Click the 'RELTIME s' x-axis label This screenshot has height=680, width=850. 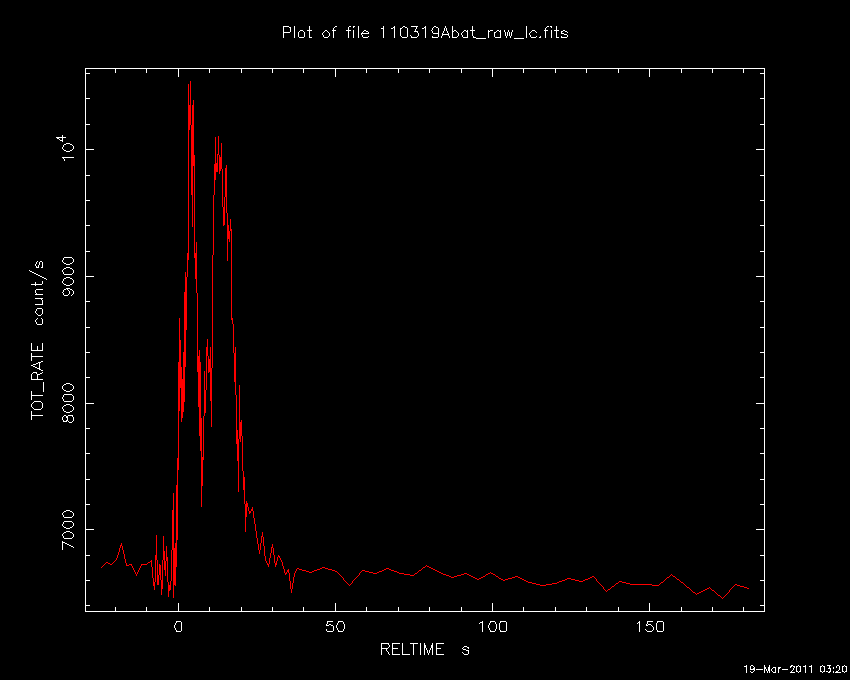[424, 649]
